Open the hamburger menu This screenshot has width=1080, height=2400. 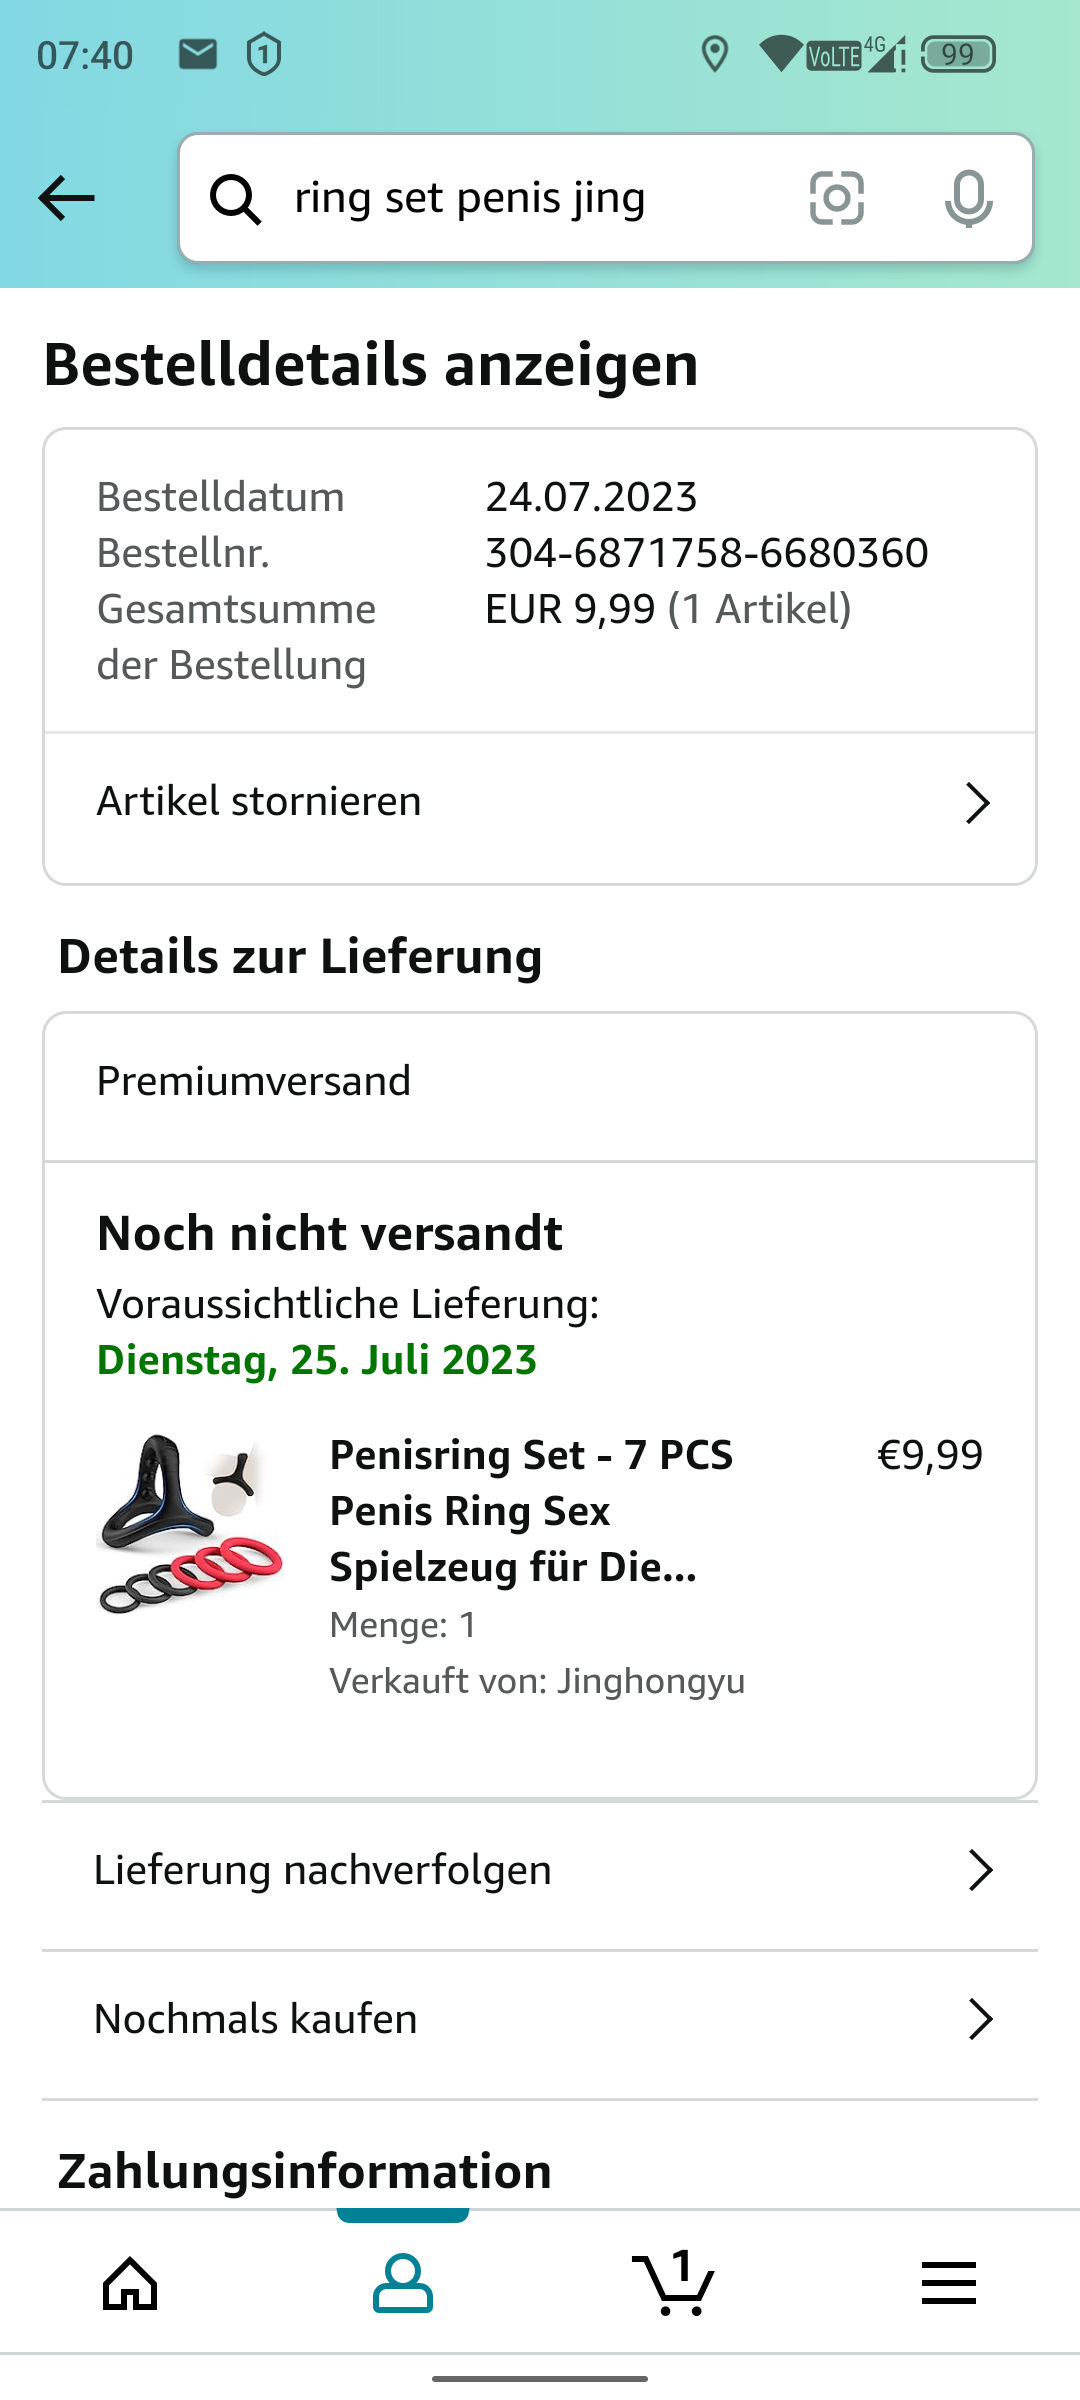tap(948, 2284)
